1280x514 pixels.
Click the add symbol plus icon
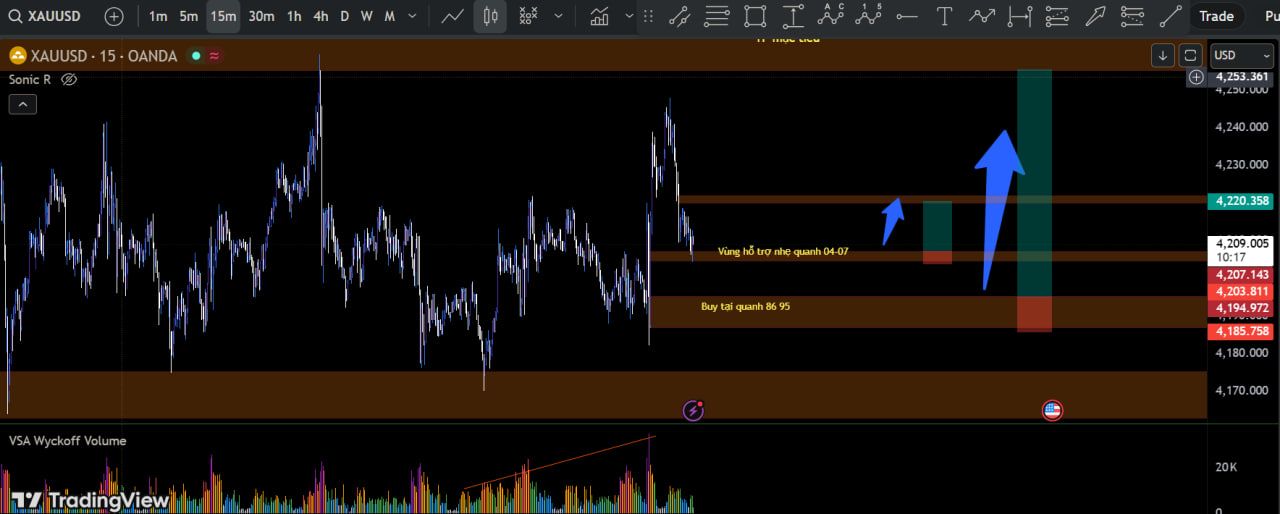point(114,16)
